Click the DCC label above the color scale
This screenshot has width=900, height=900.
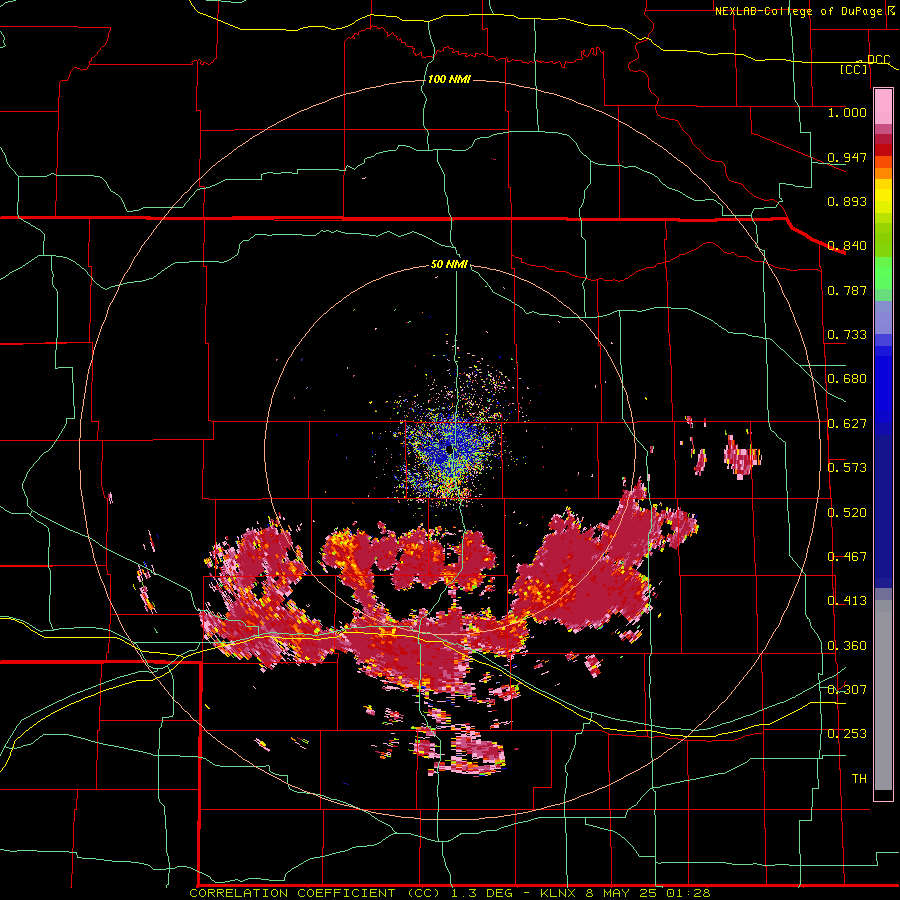pyautogui.click(x=878, y=59)
